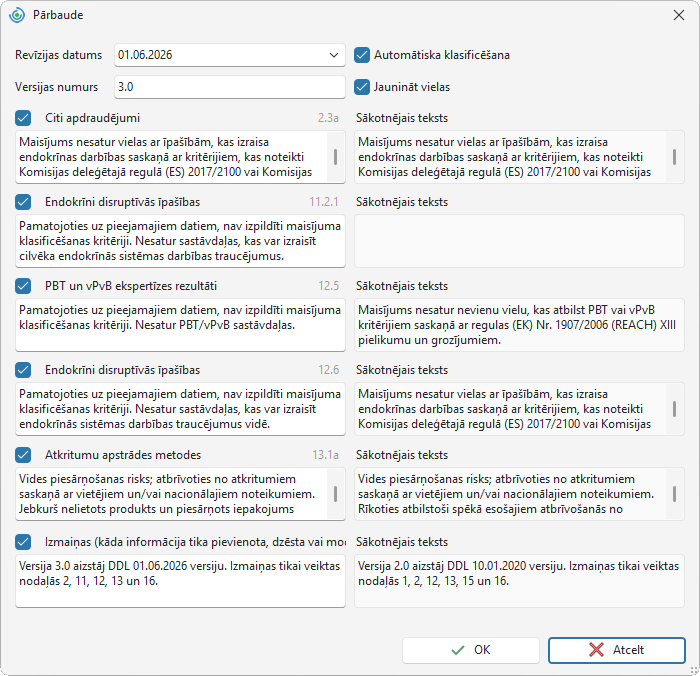Click the Atcelt cancel button
This screenshot has width=700, height=676.
tap(617, 650)
